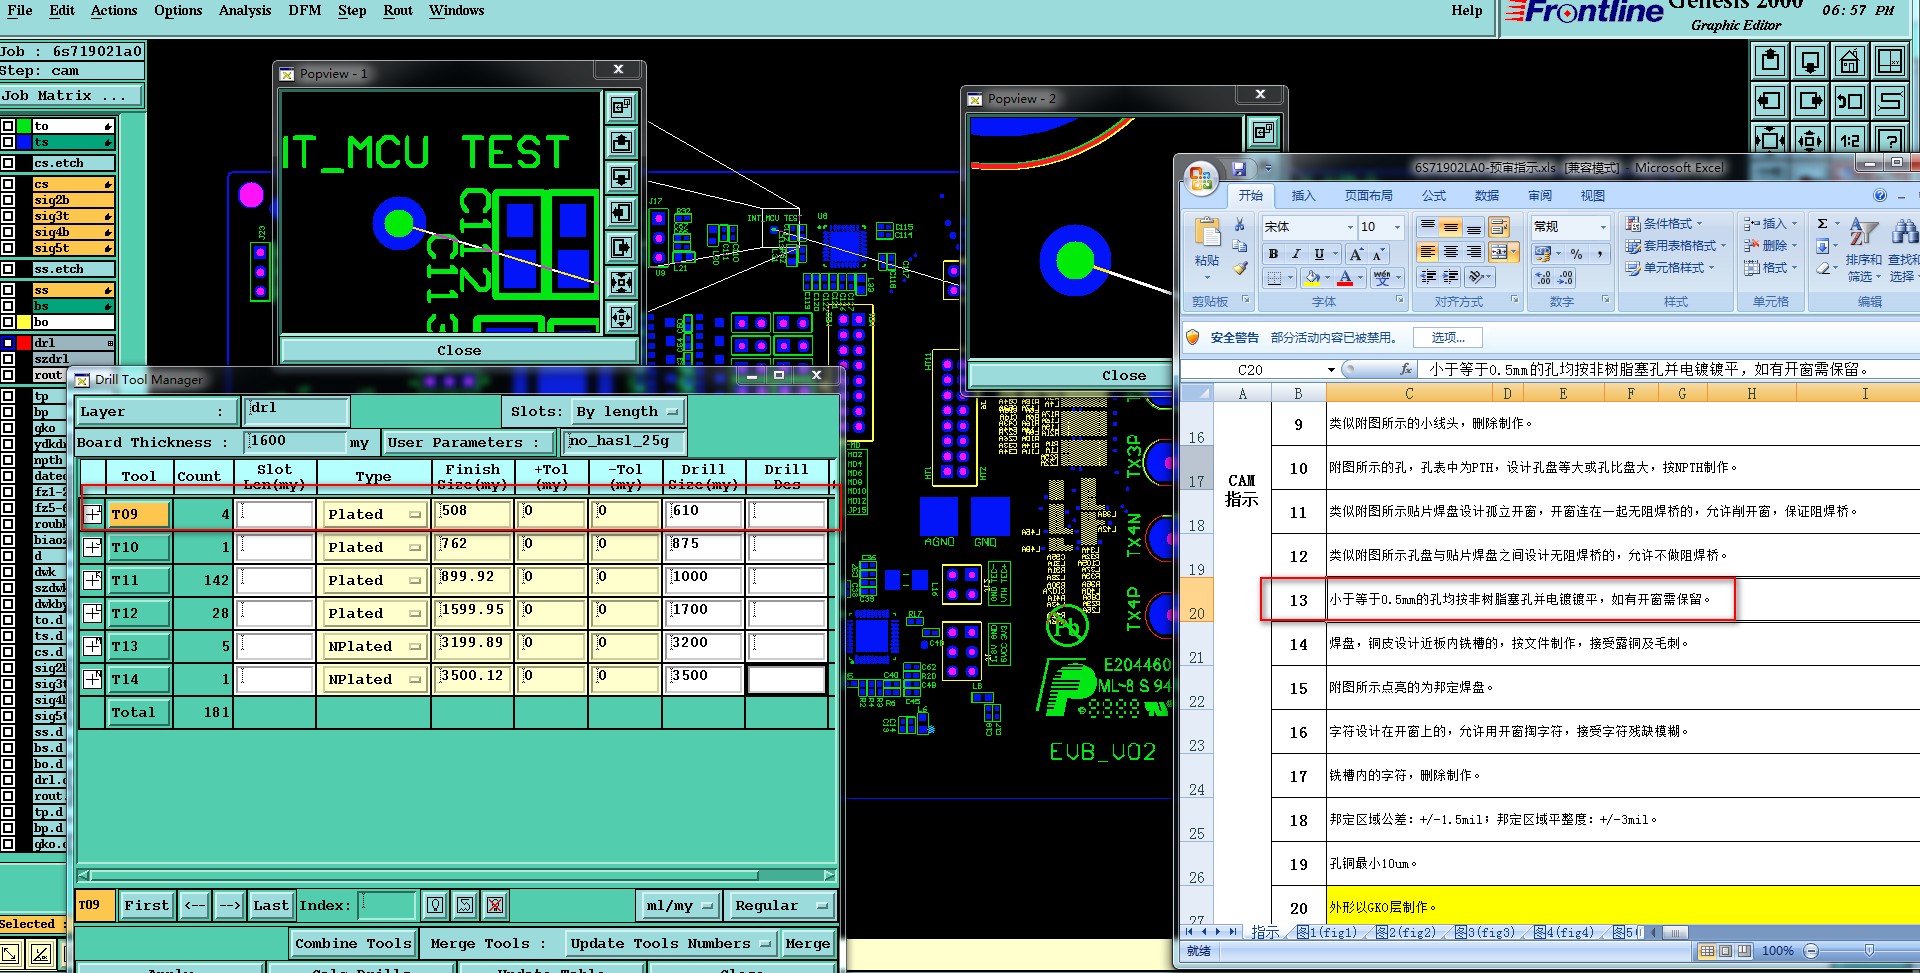Click the Excel format painter brush icon
Screen dimensions: 1920x973
point(1240,268)
